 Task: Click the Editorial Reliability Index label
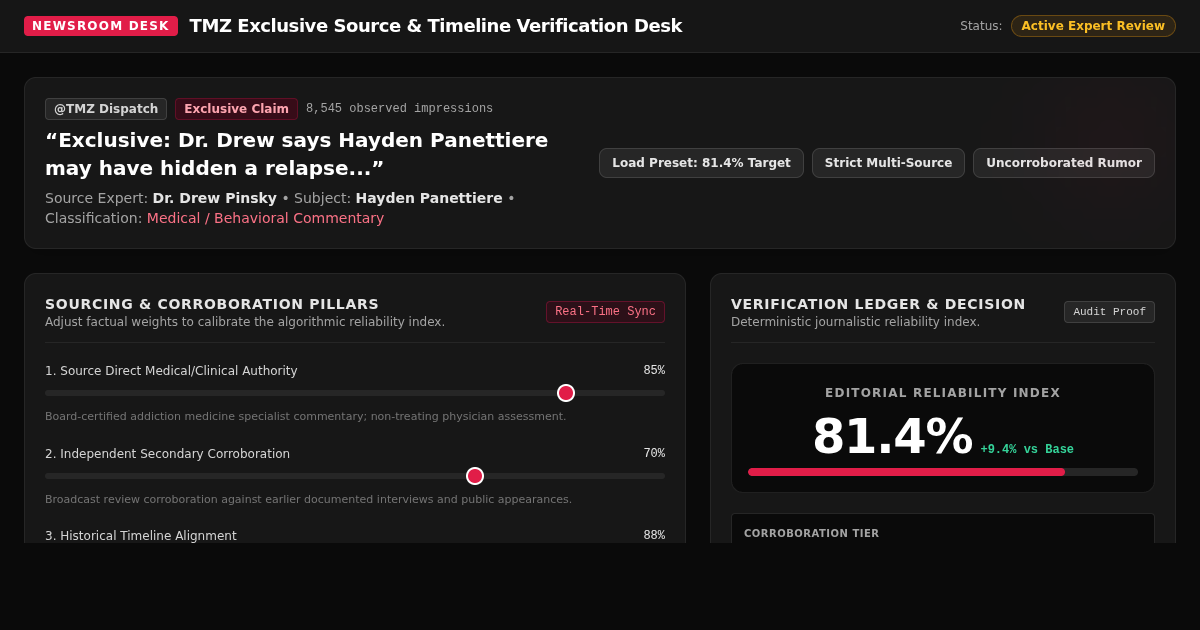coord(943,393)
